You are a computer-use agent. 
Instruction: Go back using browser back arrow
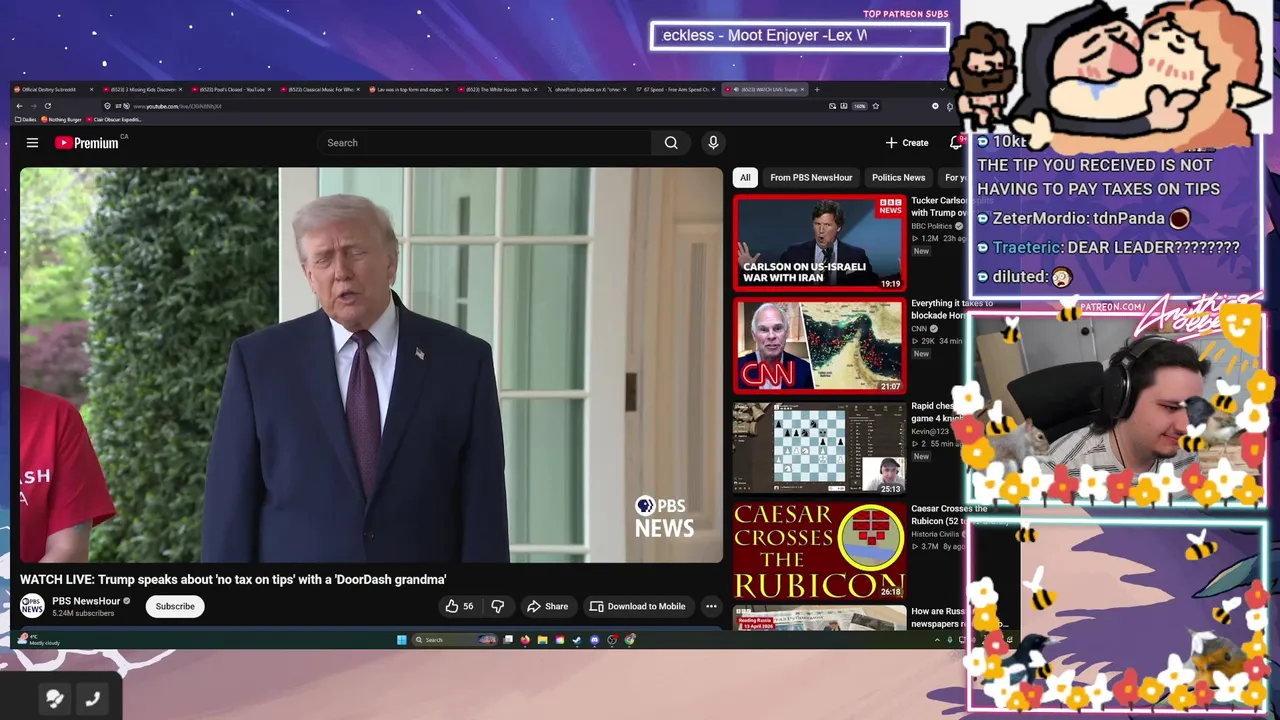(19, 106)
